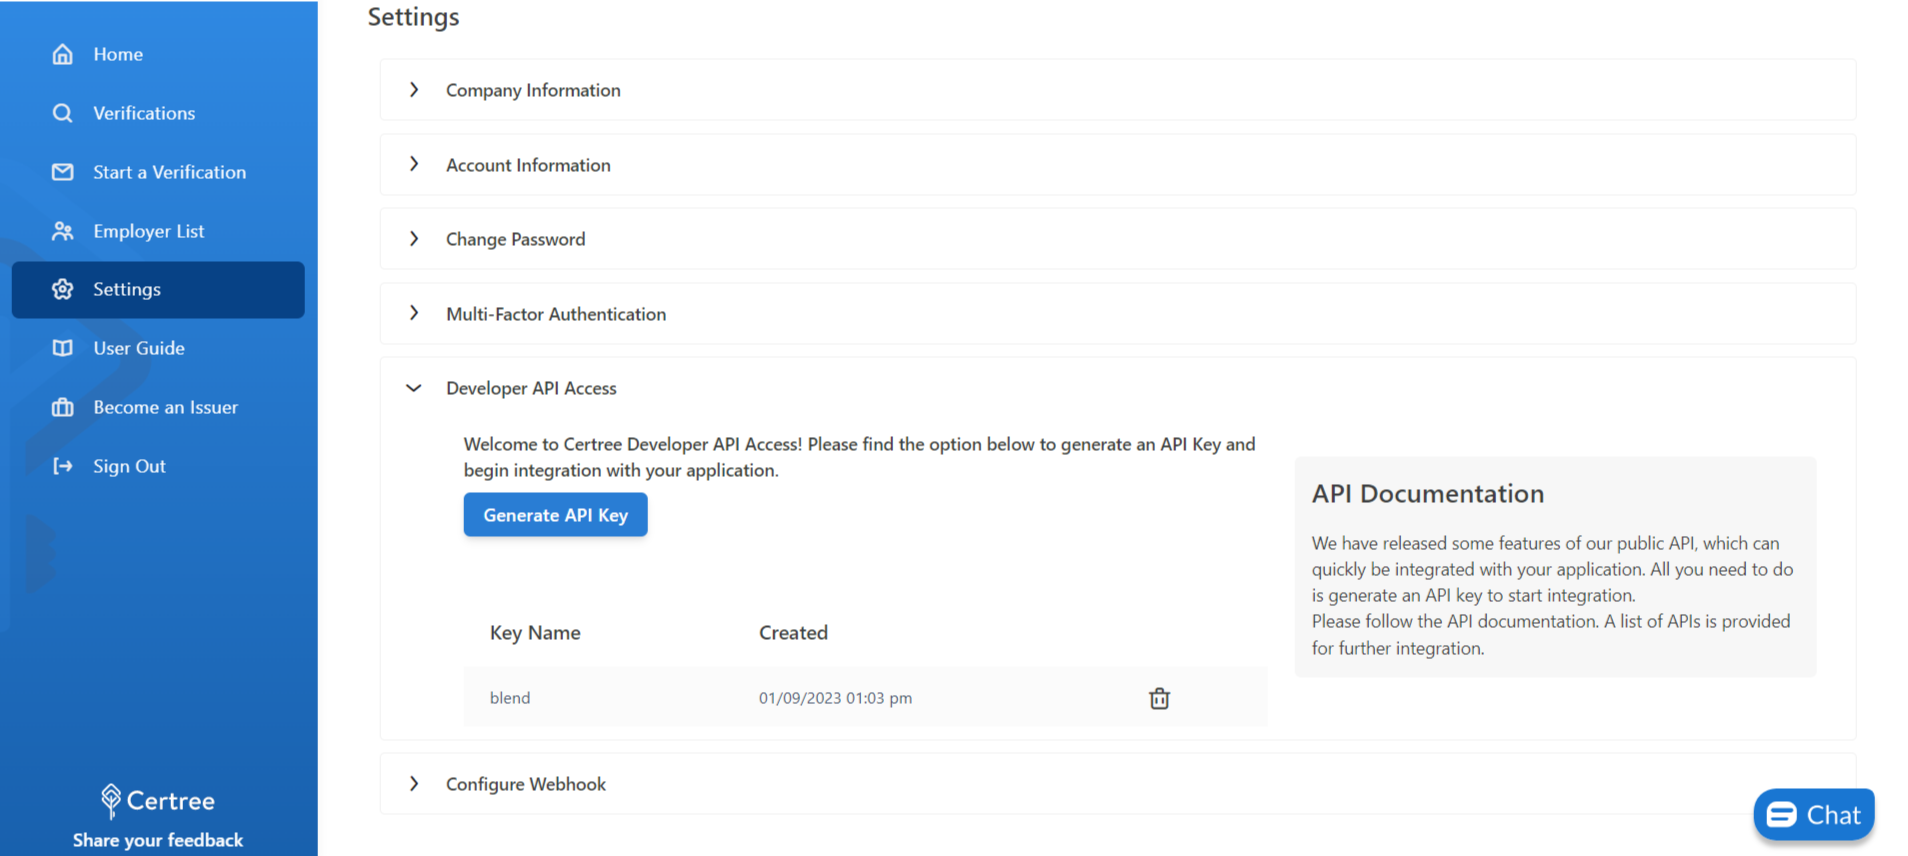The height and width of the screenshot is (856, 1908).
Task: Click the Share your feedback link
Action: click(158, 840)
